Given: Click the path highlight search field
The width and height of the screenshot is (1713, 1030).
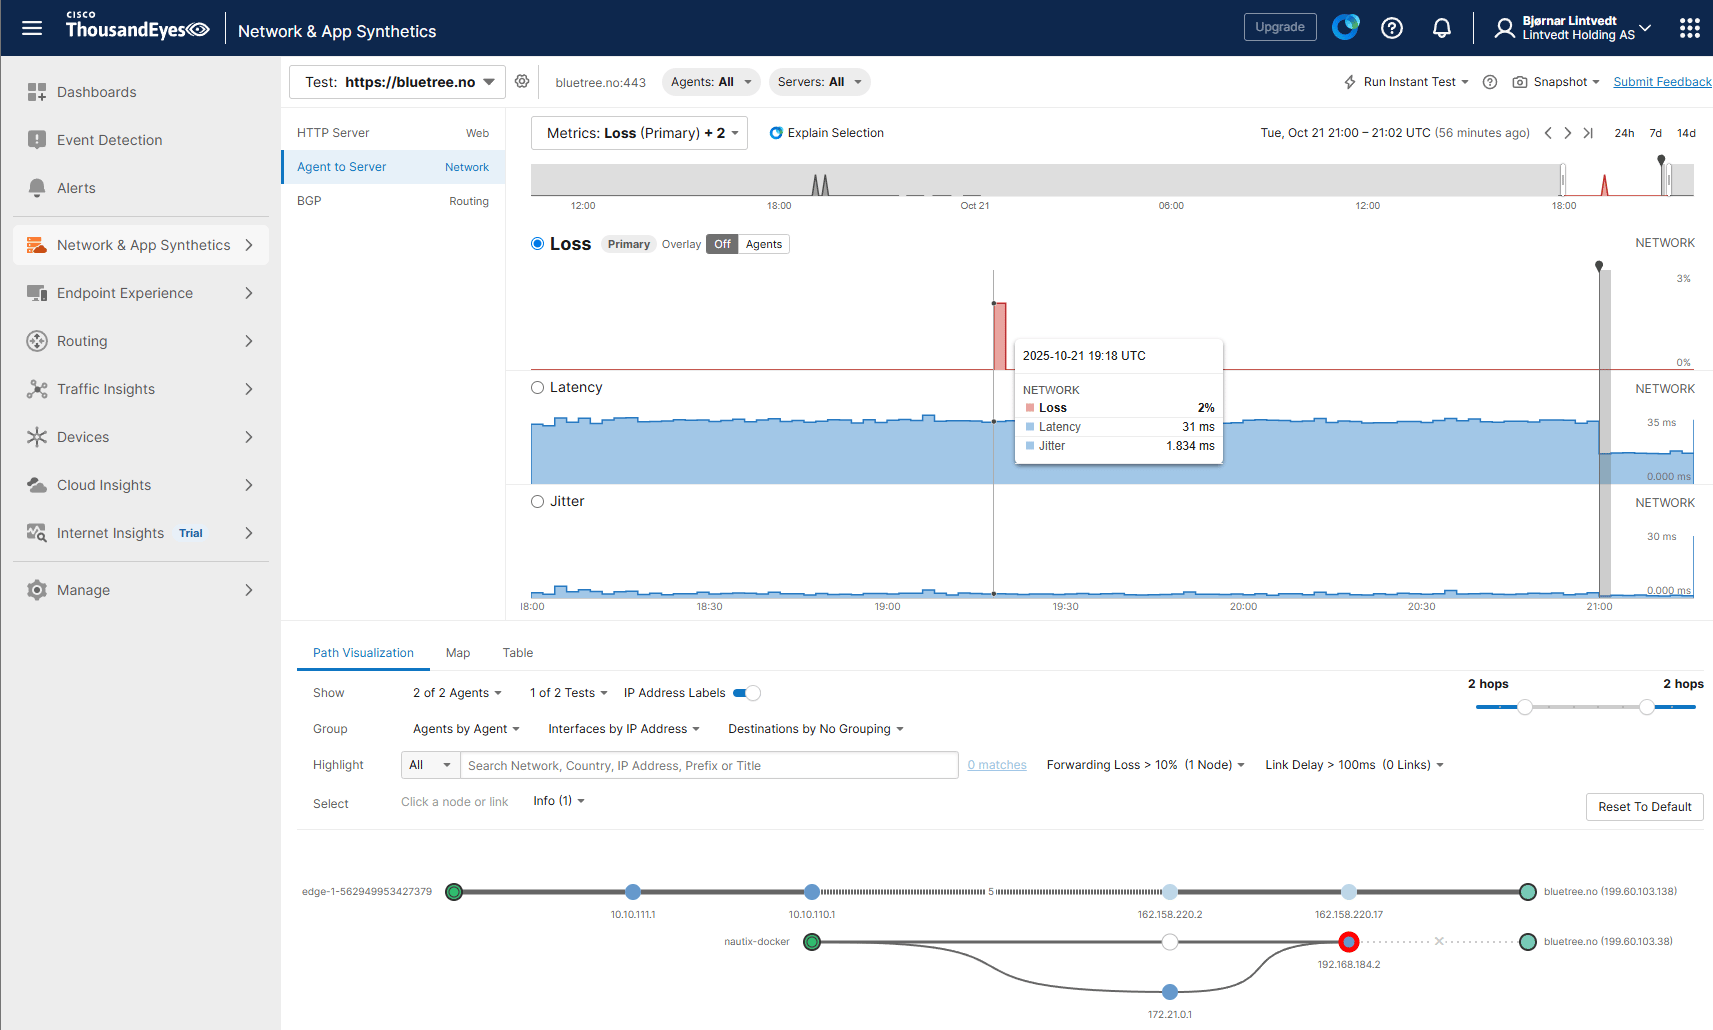Looking at the screenshot, I should pyautogui.click(x=708, y=766).
